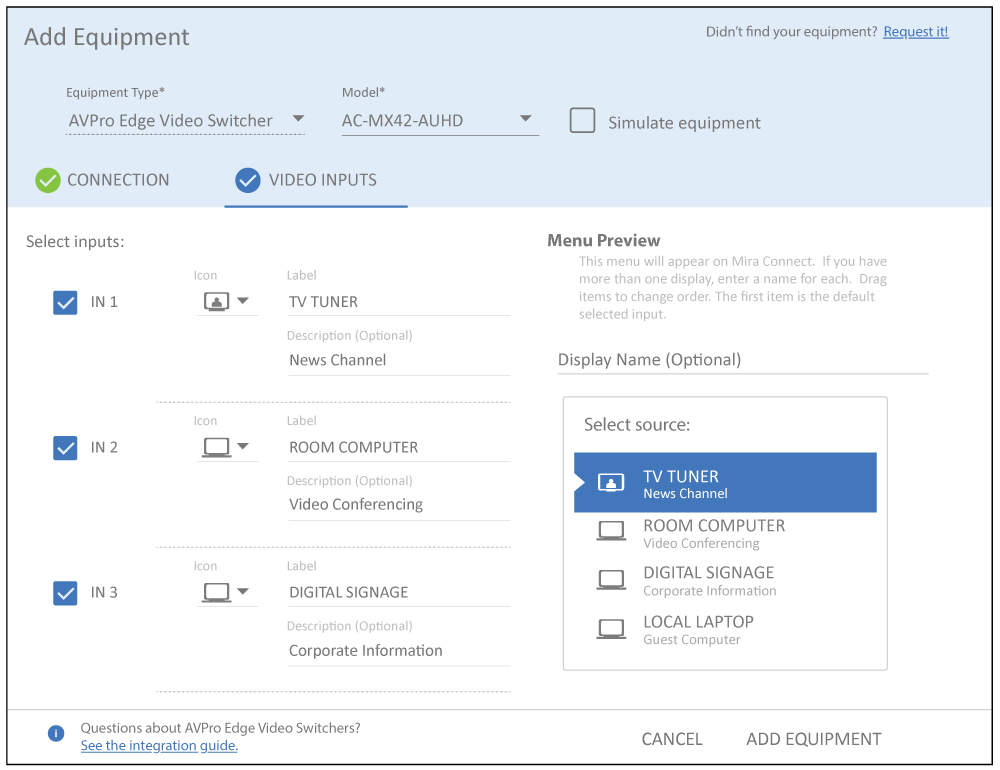Enable Simulate equipment
This screenshot has height=770, width=1000.
(x=581, y=119)
